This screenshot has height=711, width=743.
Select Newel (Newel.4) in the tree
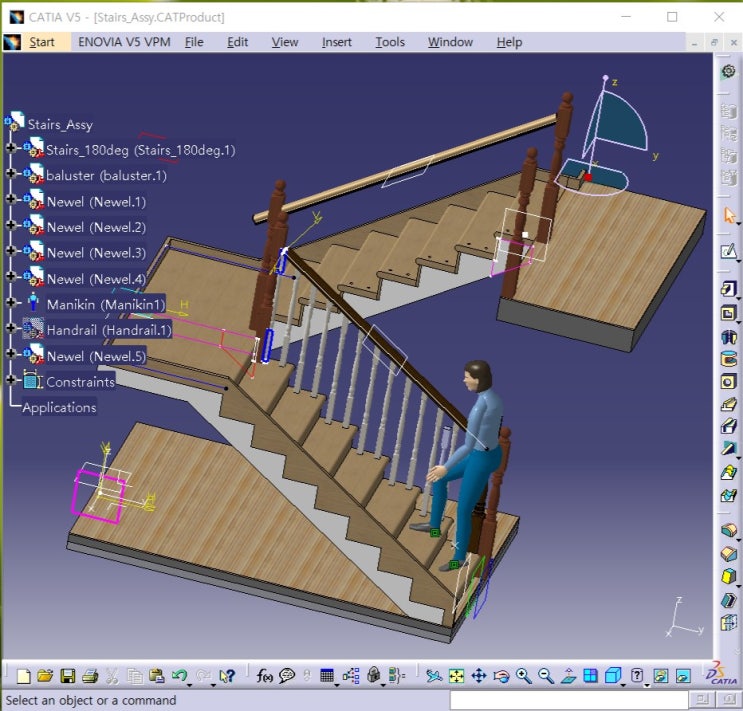pos(96,279)
